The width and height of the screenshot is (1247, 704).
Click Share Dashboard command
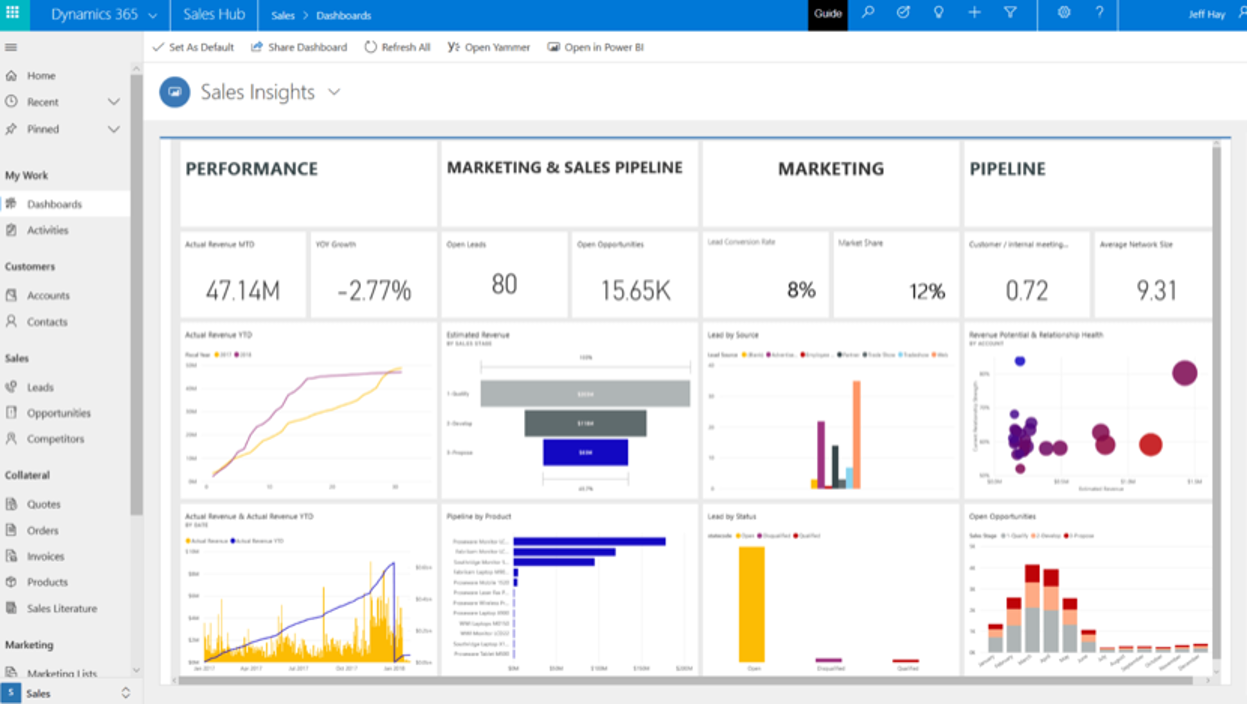pyautogui.click(x=299, y=47)
